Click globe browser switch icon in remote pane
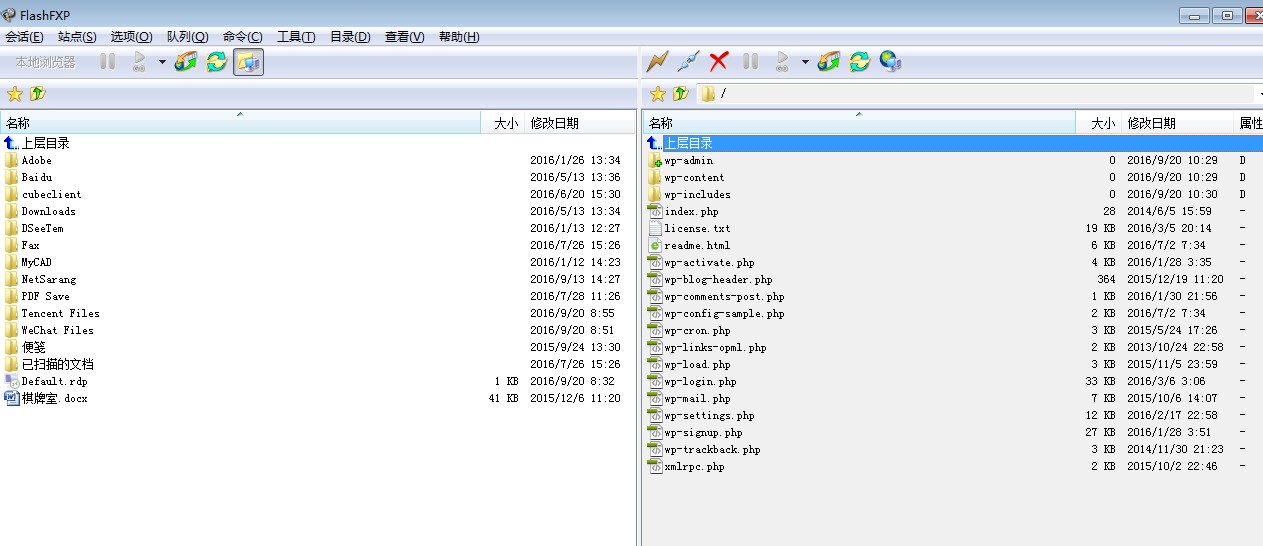The image size is (1263, 546). coord(890,62)
